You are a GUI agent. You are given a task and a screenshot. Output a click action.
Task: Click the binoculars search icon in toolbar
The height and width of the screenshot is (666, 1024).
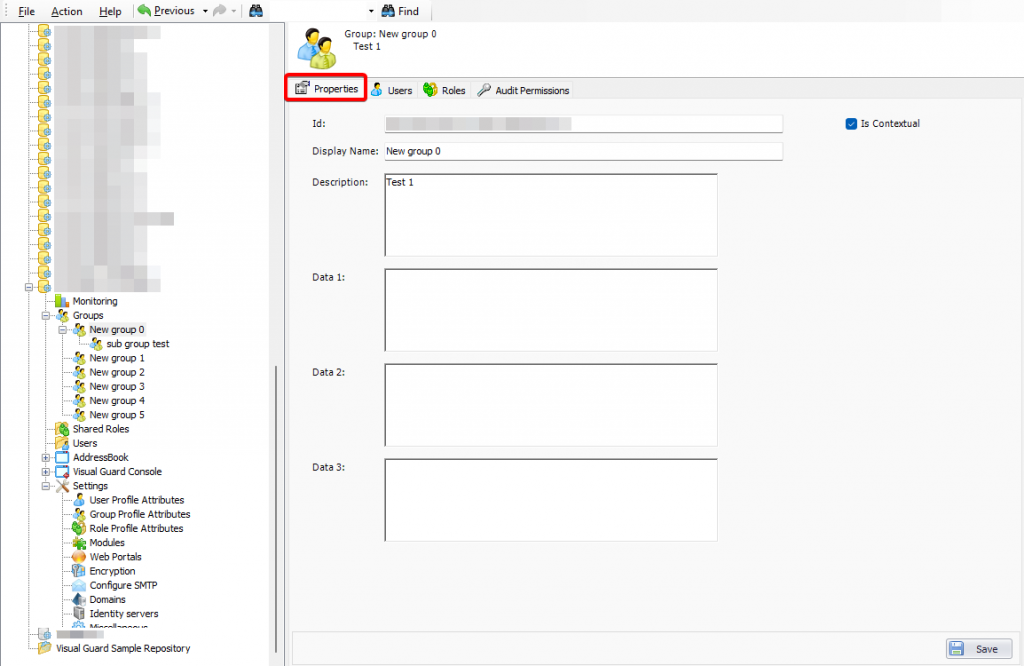coord(256,11)
